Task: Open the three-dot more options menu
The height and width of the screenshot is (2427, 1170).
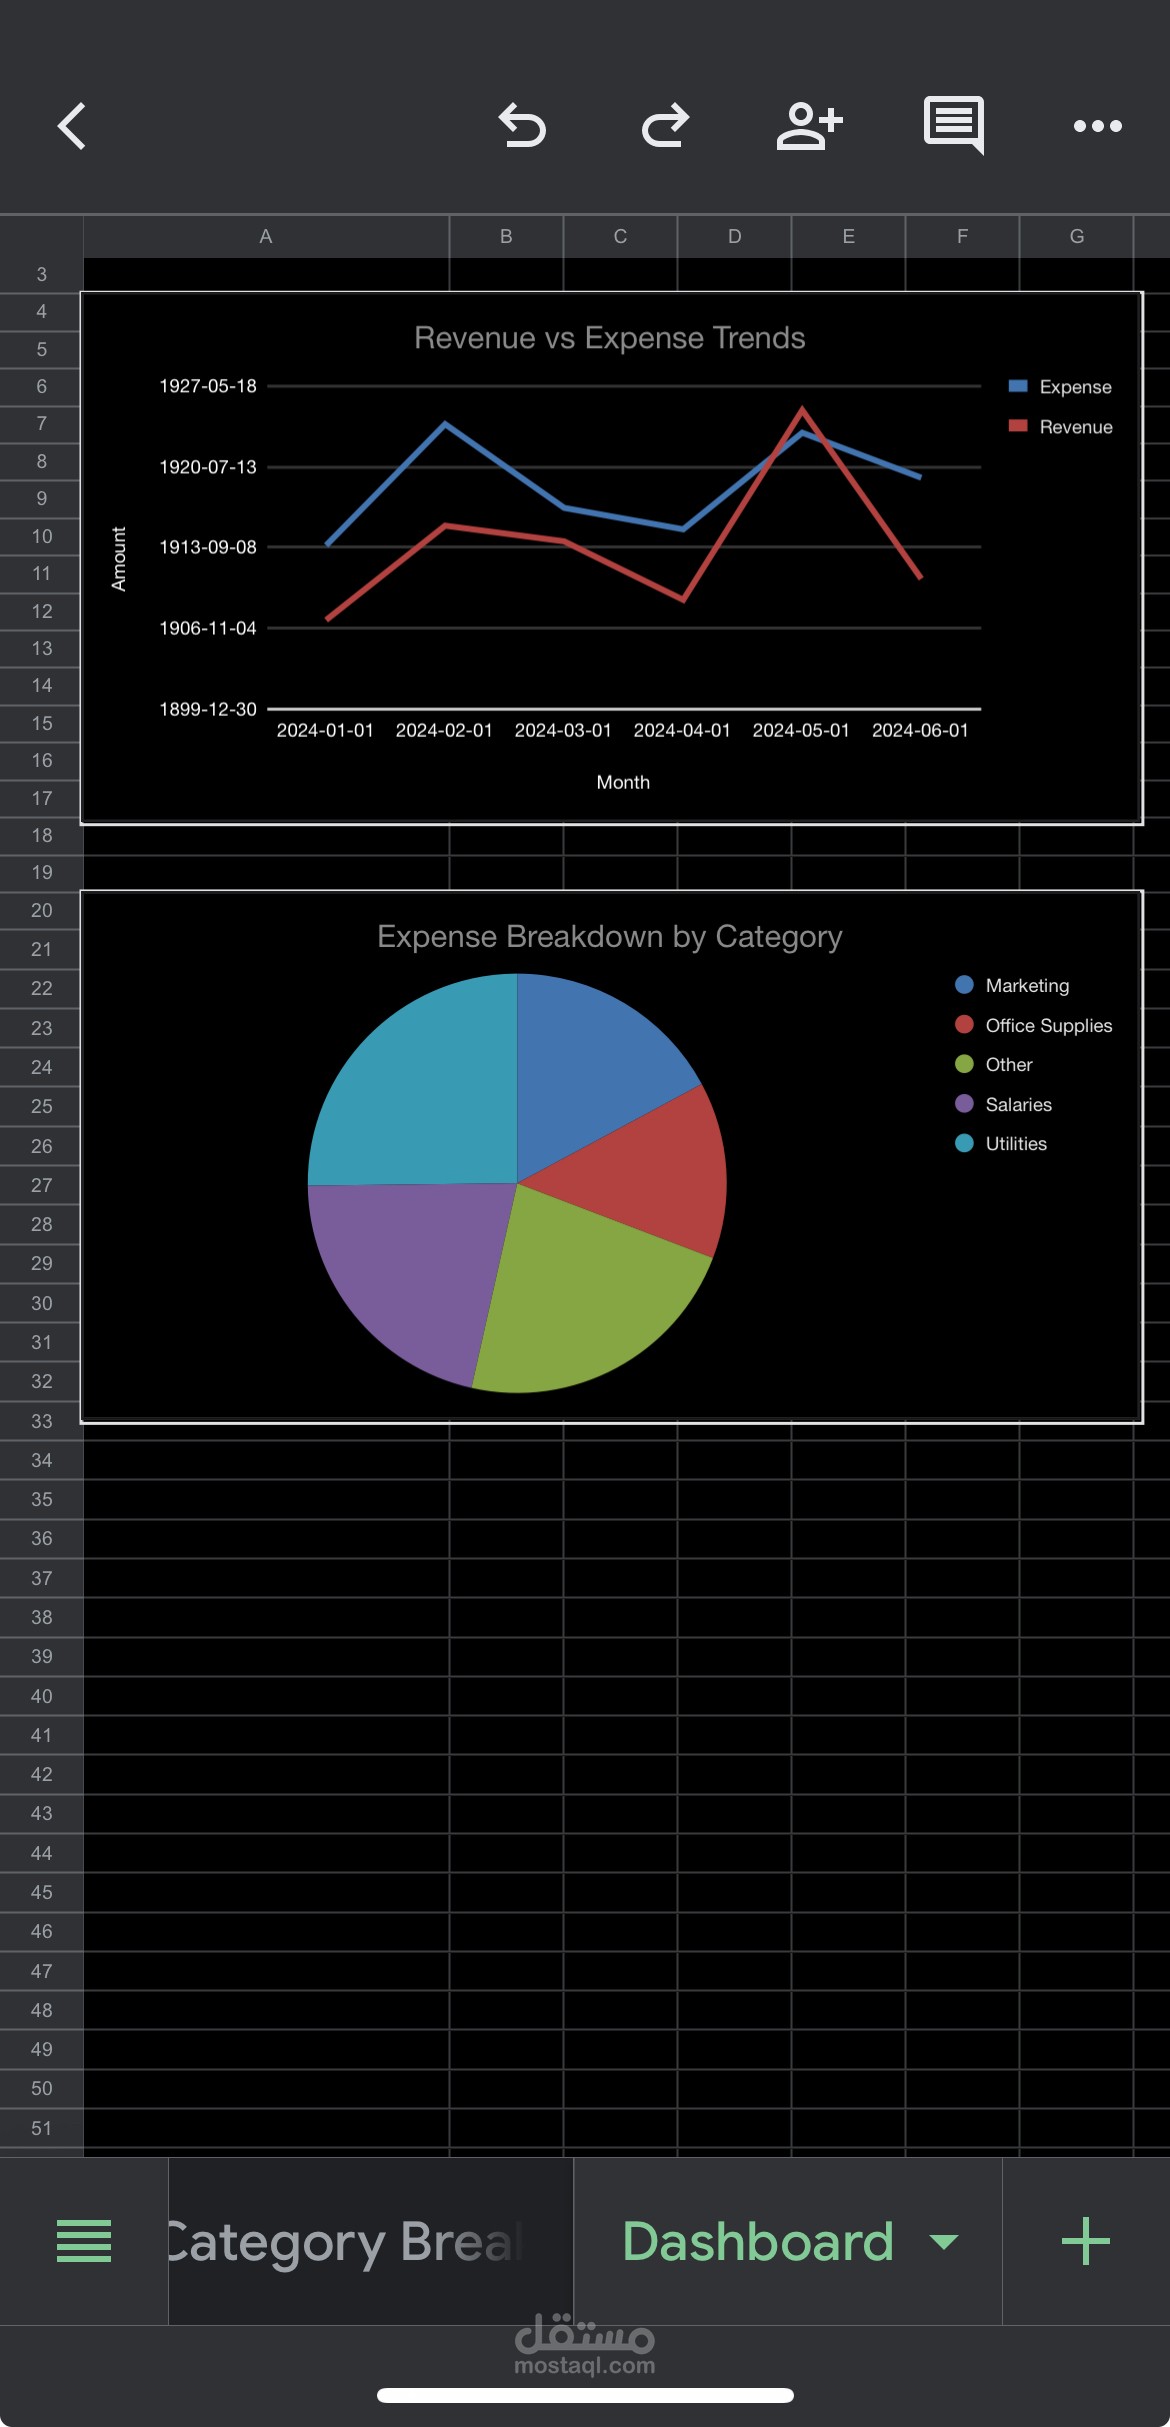Action: 1097,126
